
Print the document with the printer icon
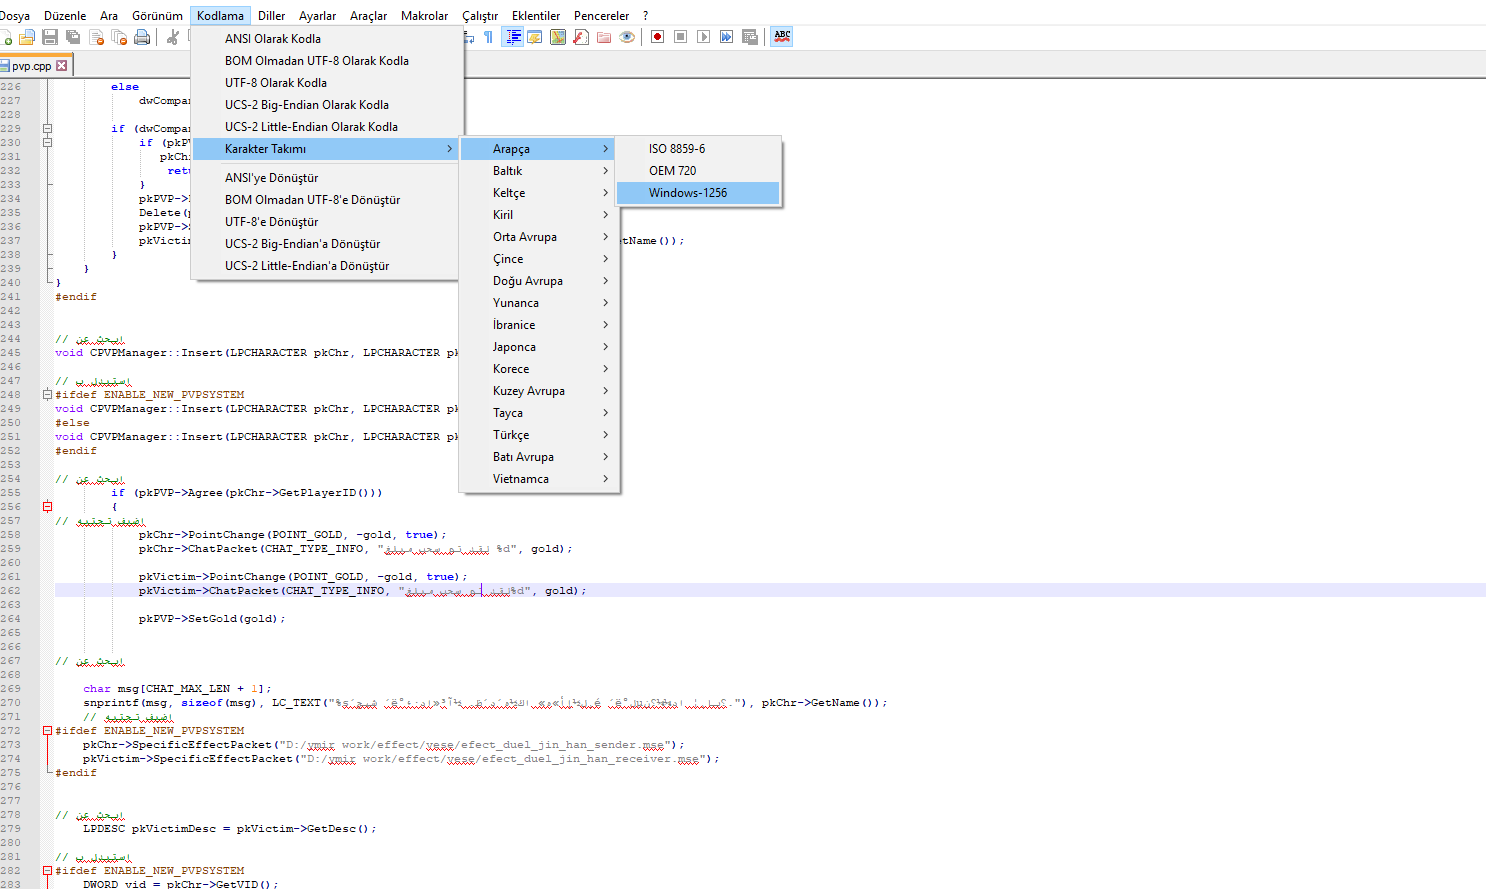pos(142,37)
